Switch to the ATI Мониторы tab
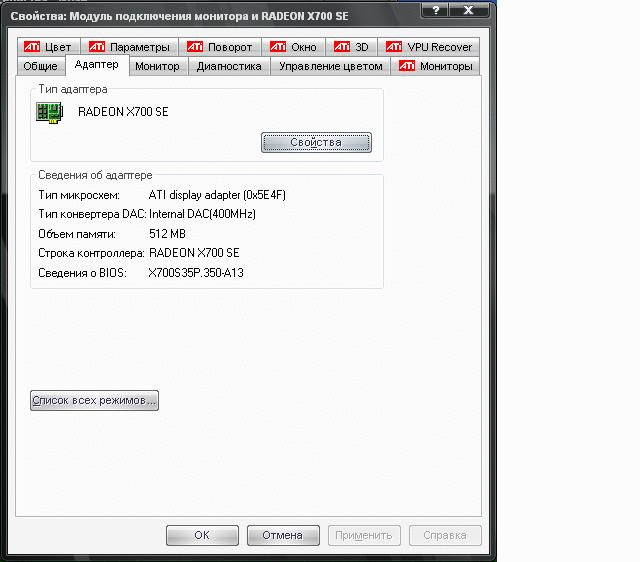640x562 pixels. (x=436, y=66)
